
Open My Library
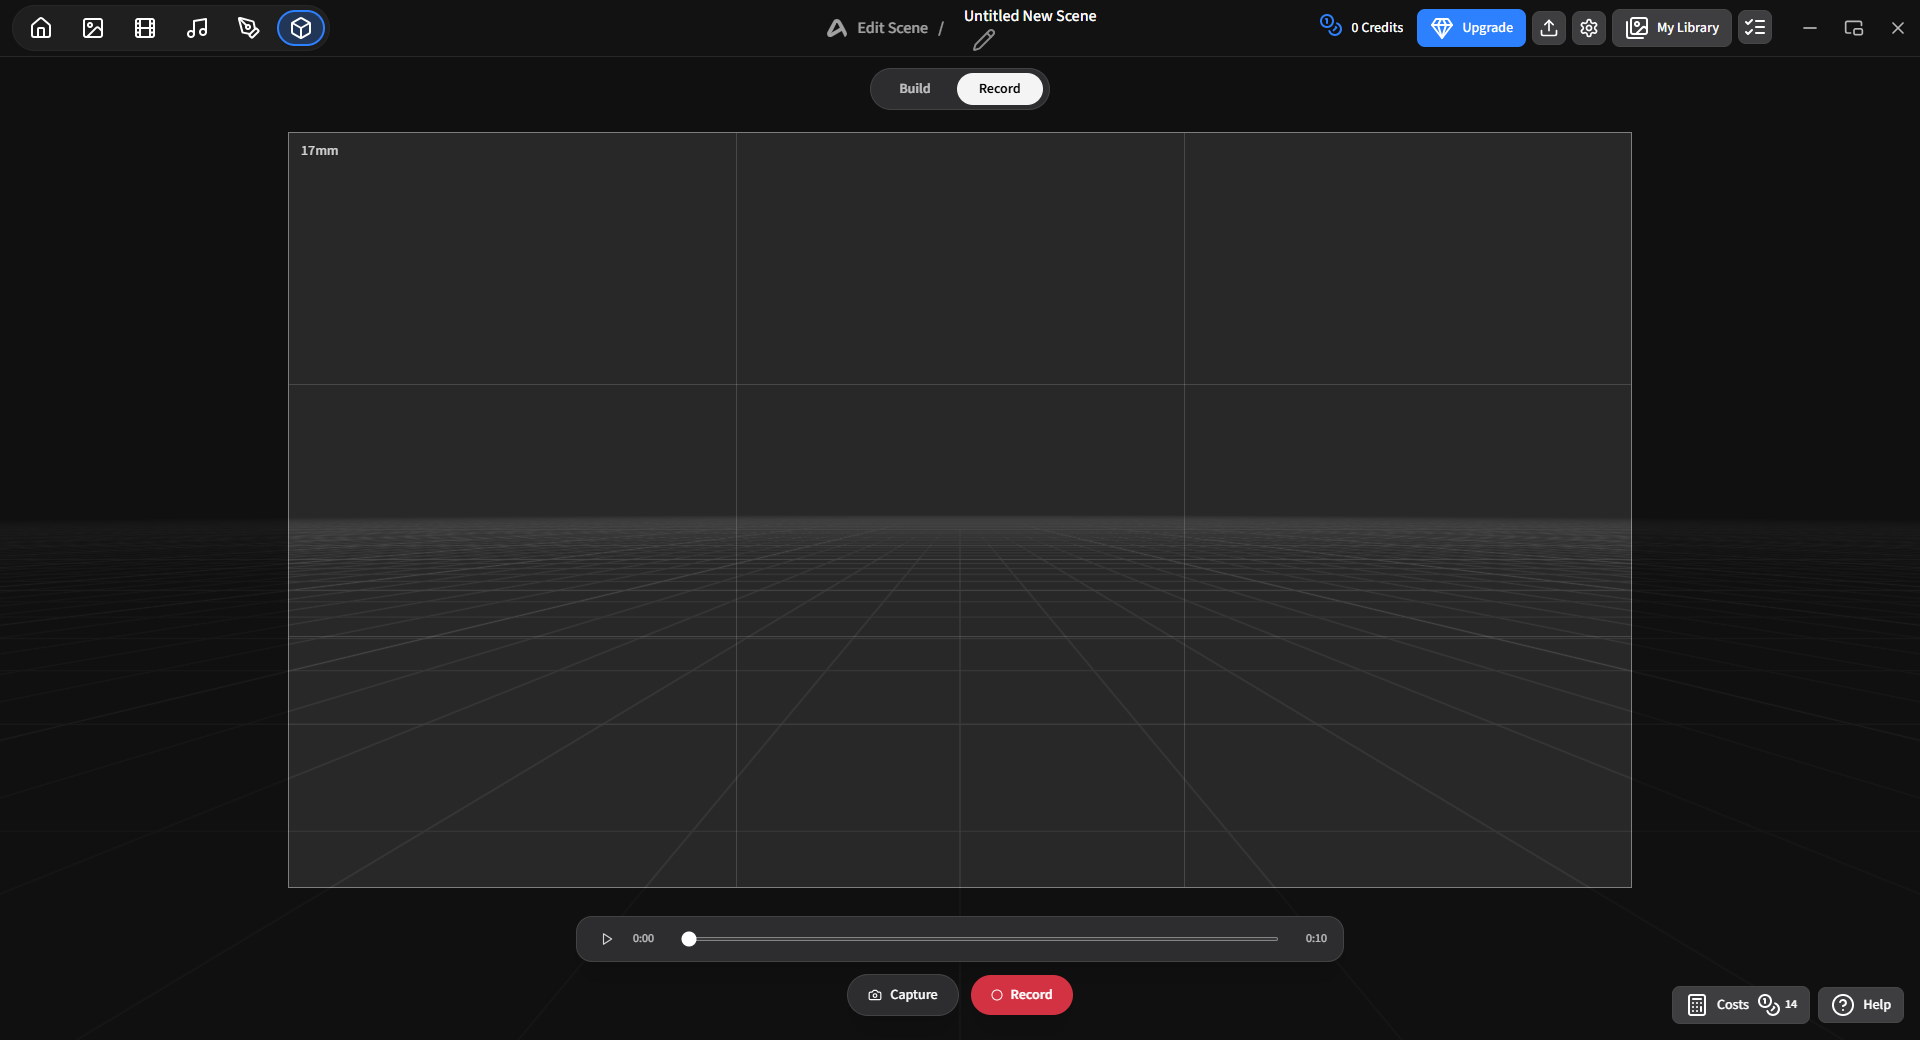[x=1672, y=28]
